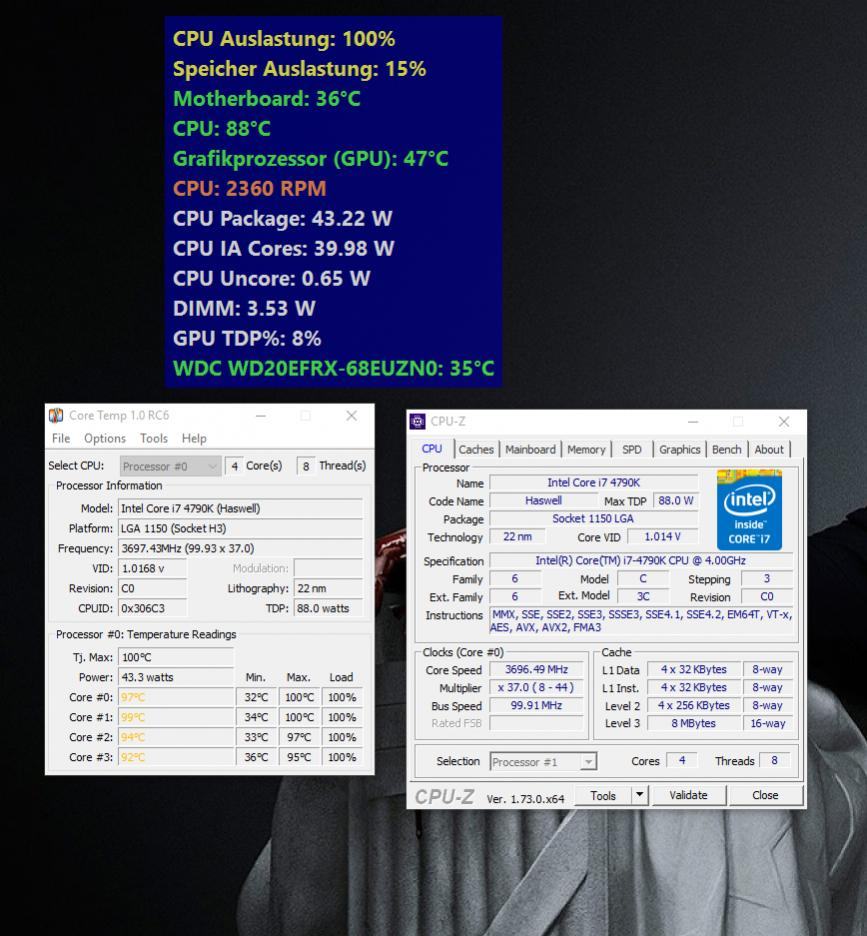Minimize the Core Temp window
The image size is (867, 936).
(x=261, y=415)
